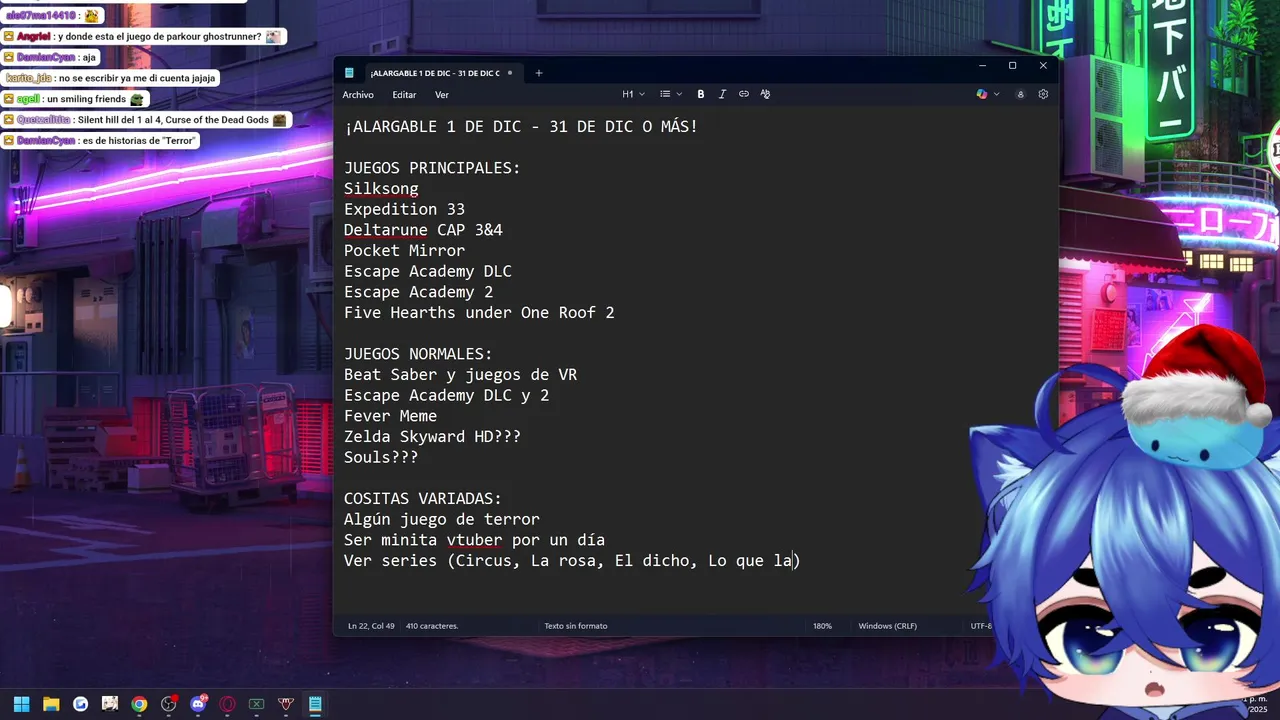Maximize the Notepad window
This screenshot has height=720, width=1280.
point(1012,66)
